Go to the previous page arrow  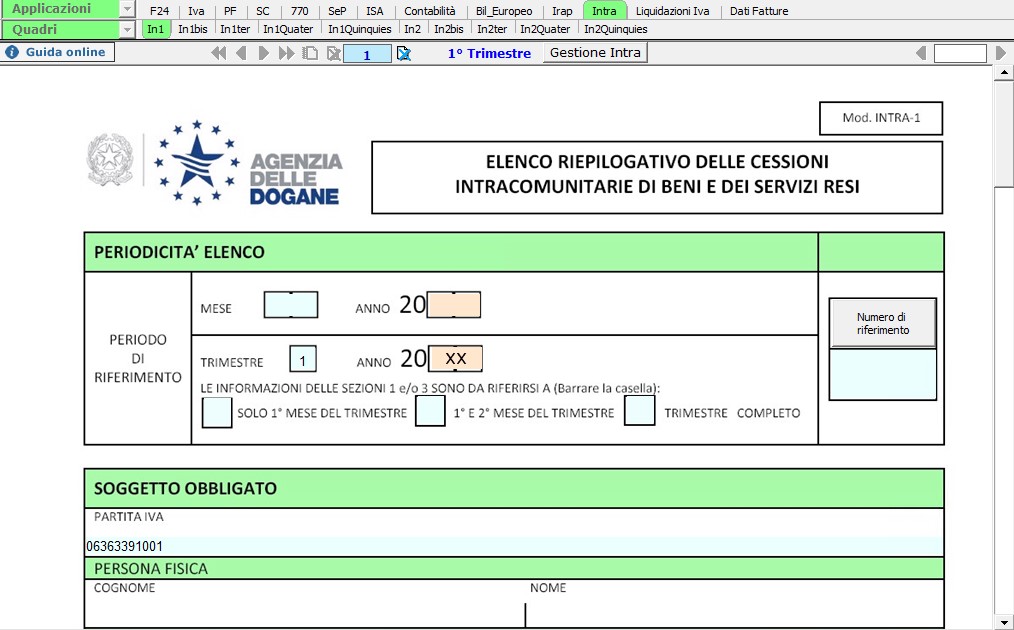coord(241,53)
